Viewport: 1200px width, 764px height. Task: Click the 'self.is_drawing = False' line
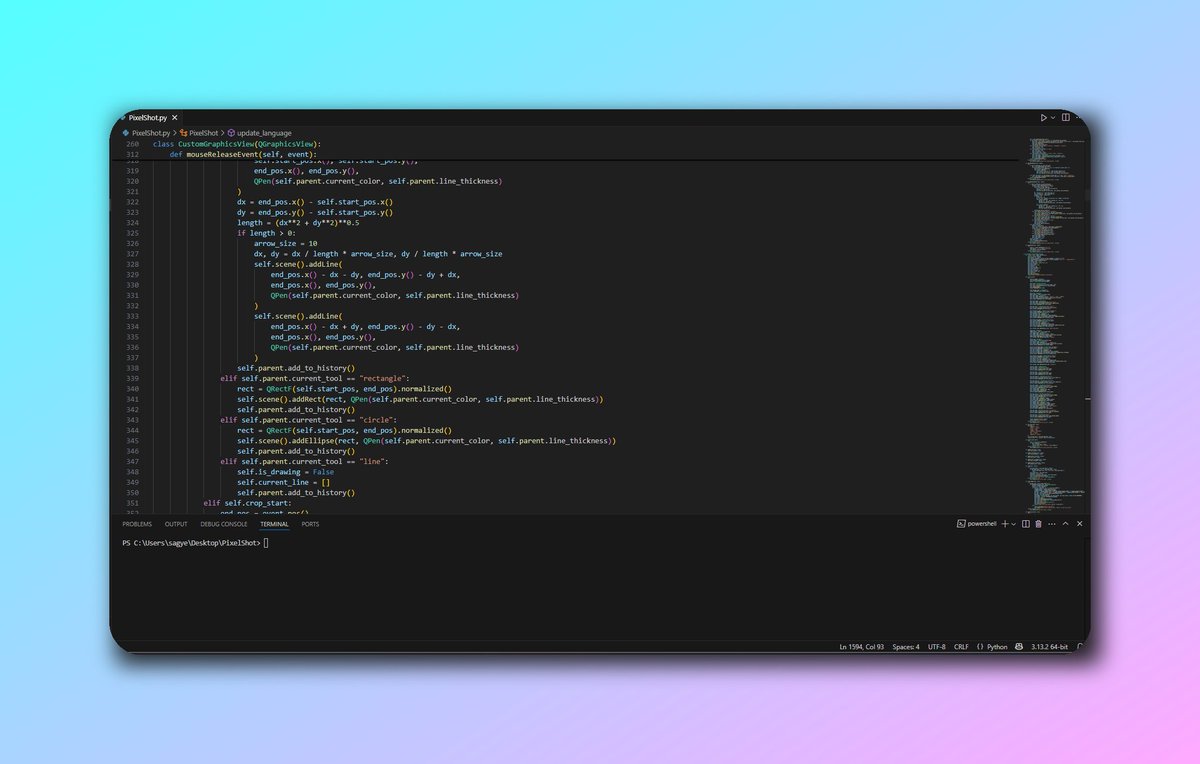pyautogui.click(x=285, y=472)
